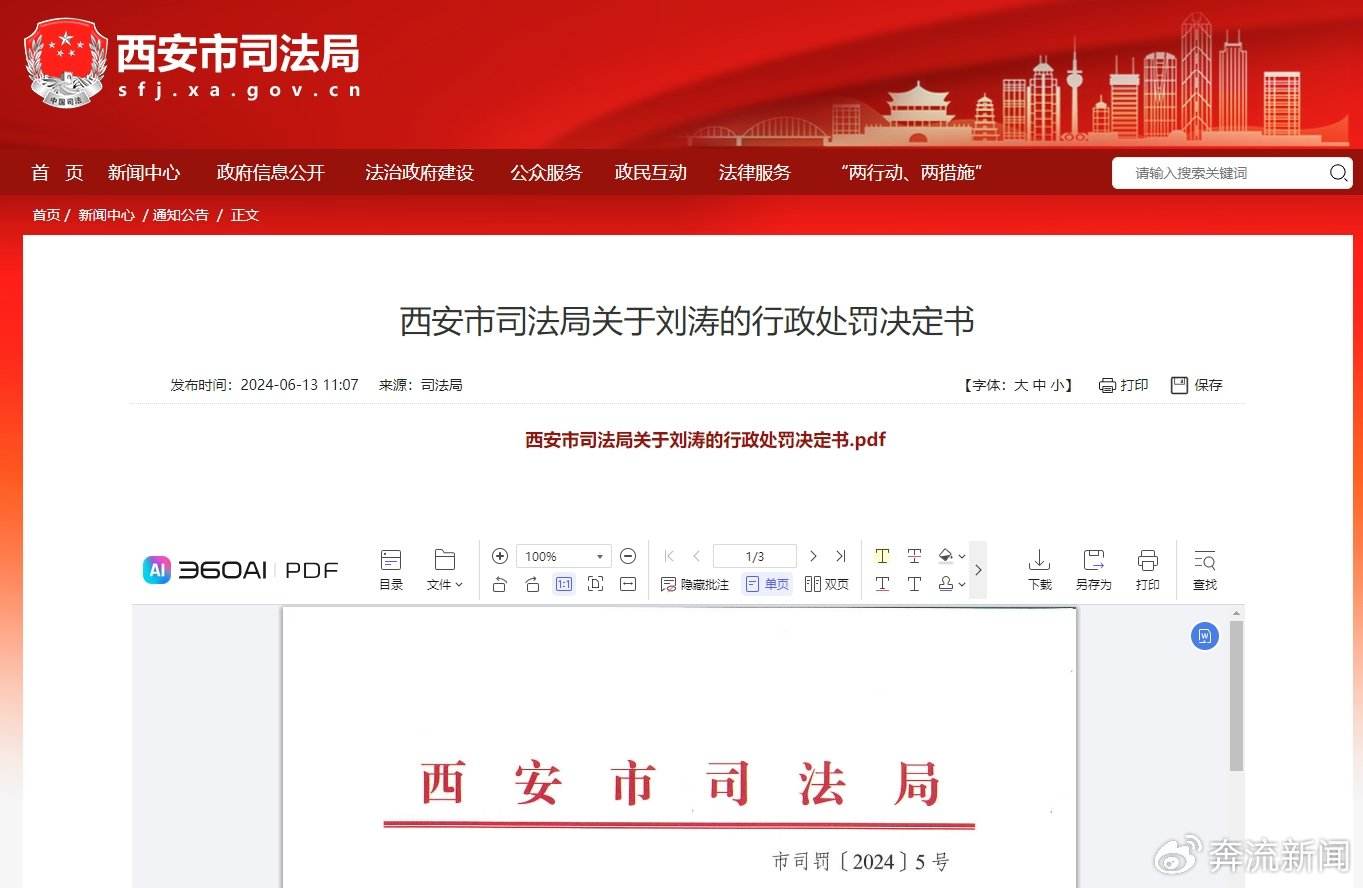Viewport: 1363px width, 888px height.
Task: Open the 新闻中心 navigation menu
Action: [x=144, y=173]
